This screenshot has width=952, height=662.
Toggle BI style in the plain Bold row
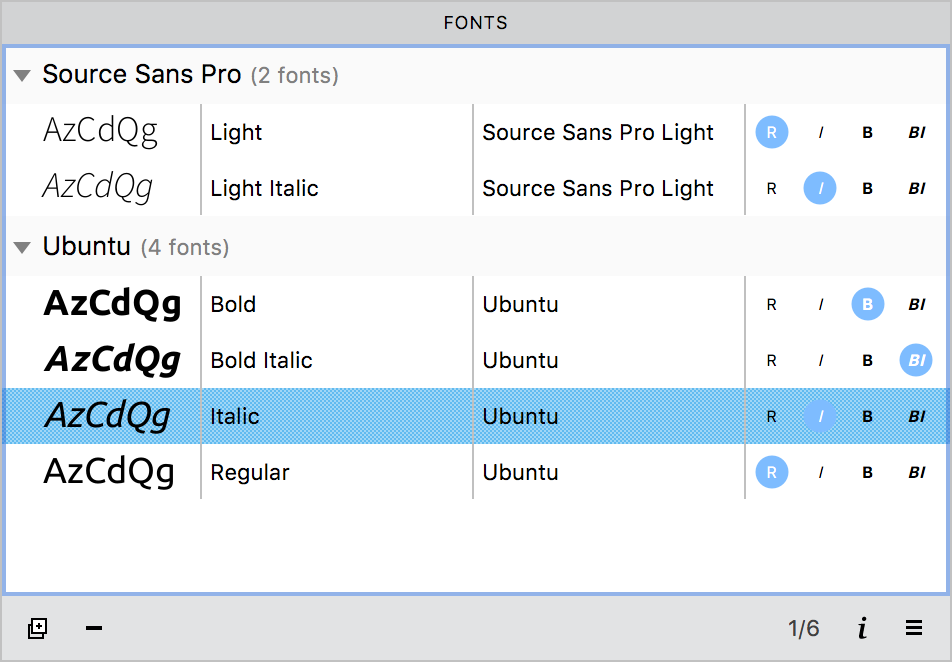(916, 304)
